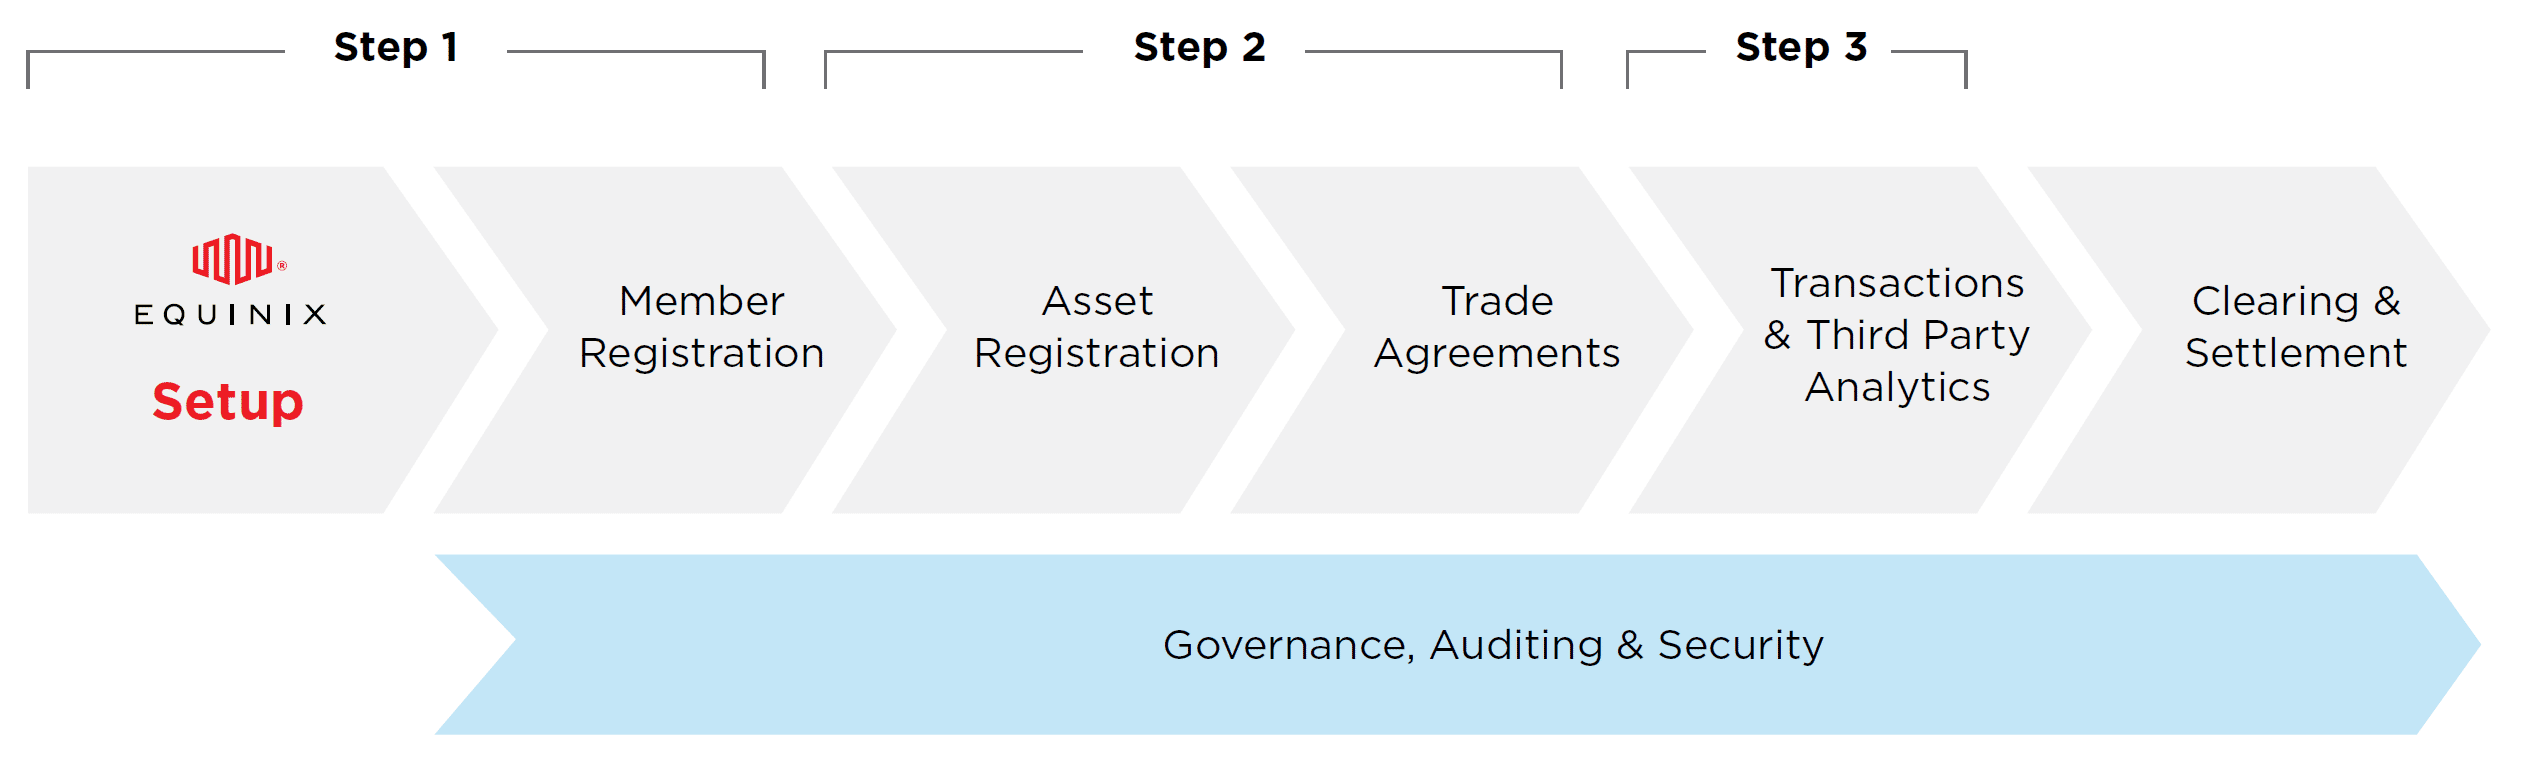Open Transactions & Third Party Analytics stage
The image size is (2536, 770).
[1860, 340]
